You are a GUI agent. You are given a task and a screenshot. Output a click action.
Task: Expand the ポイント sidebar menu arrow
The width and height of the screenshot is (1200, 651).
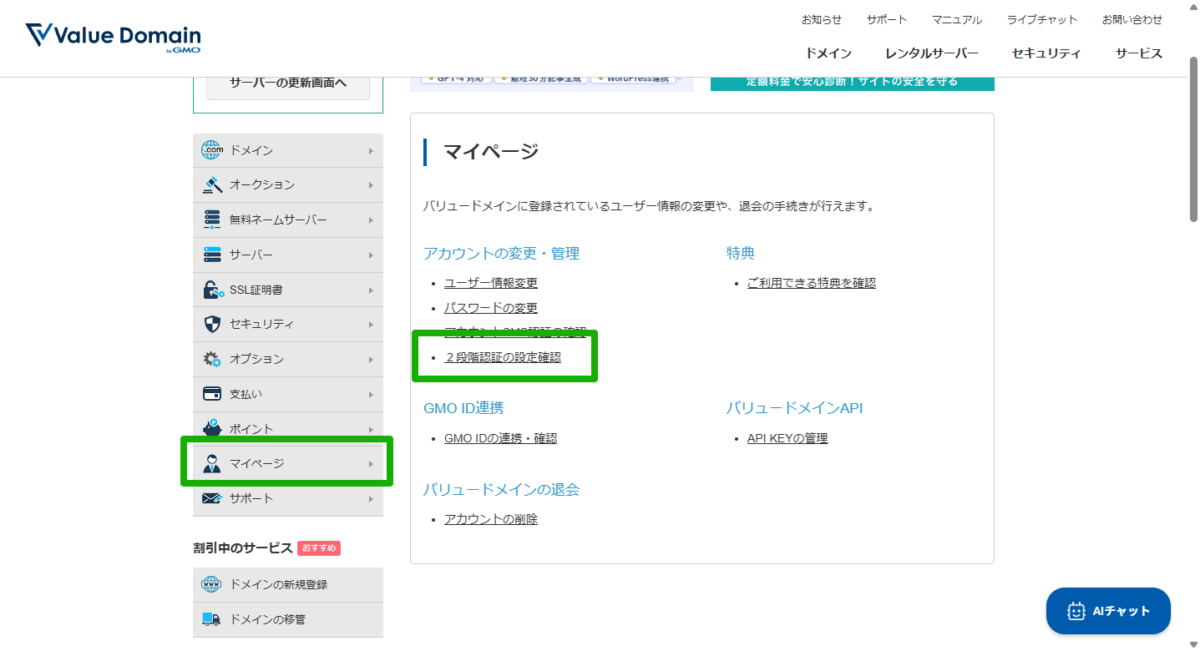click(x=371, y=429)
